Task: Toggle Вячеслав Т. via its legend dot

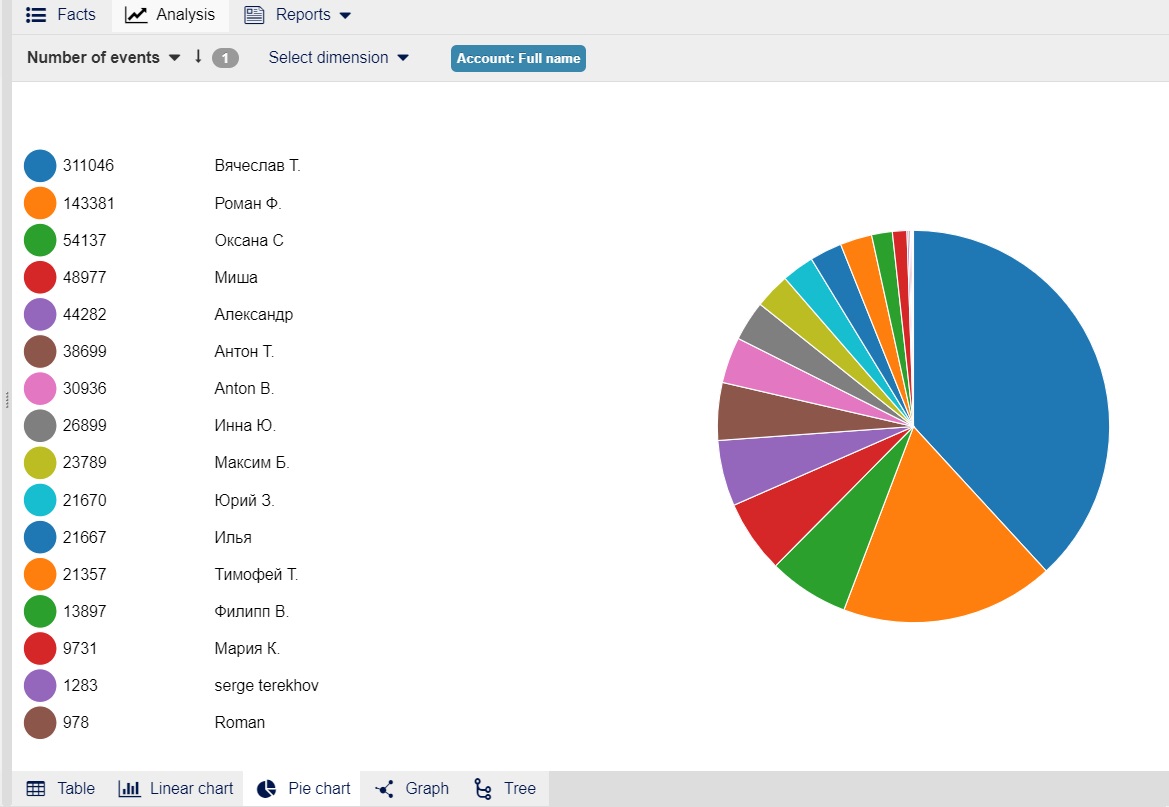Action: point(38,165)
